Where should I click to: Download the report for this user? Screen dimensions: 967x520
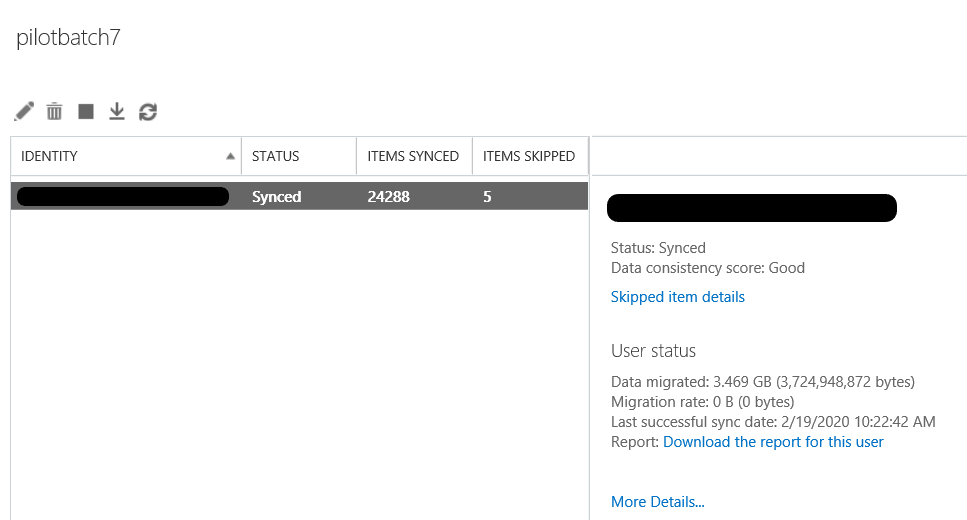773,442
